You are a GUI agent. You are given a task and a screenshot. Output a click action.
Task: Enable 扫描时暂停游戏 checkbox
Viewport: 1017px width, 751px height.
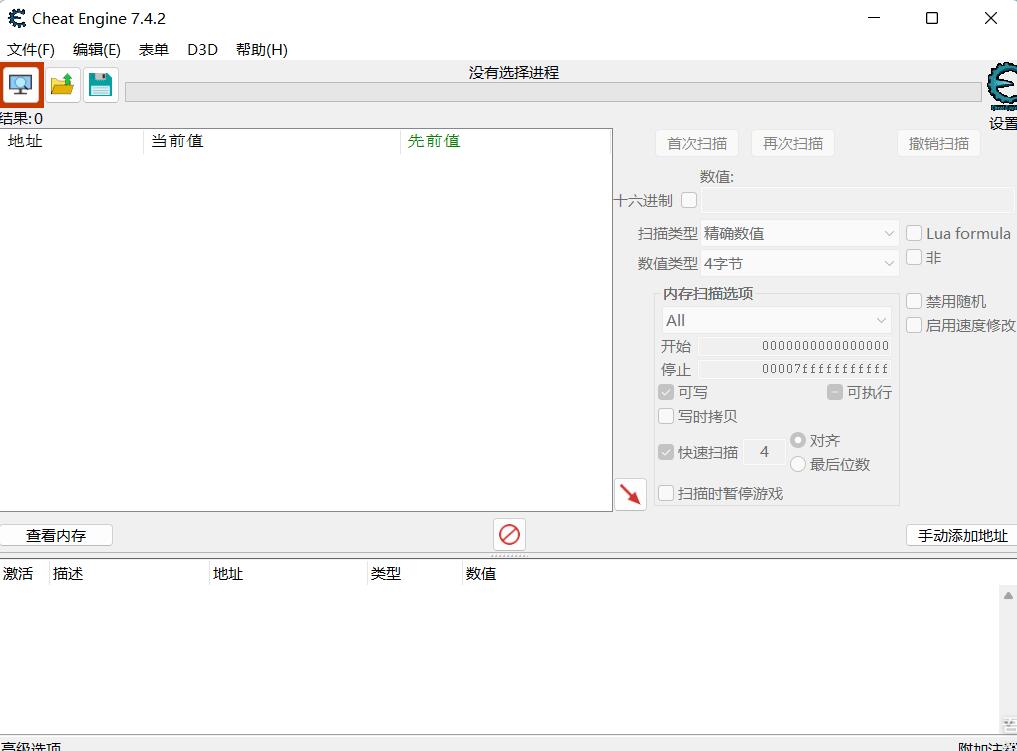(666, 493)
